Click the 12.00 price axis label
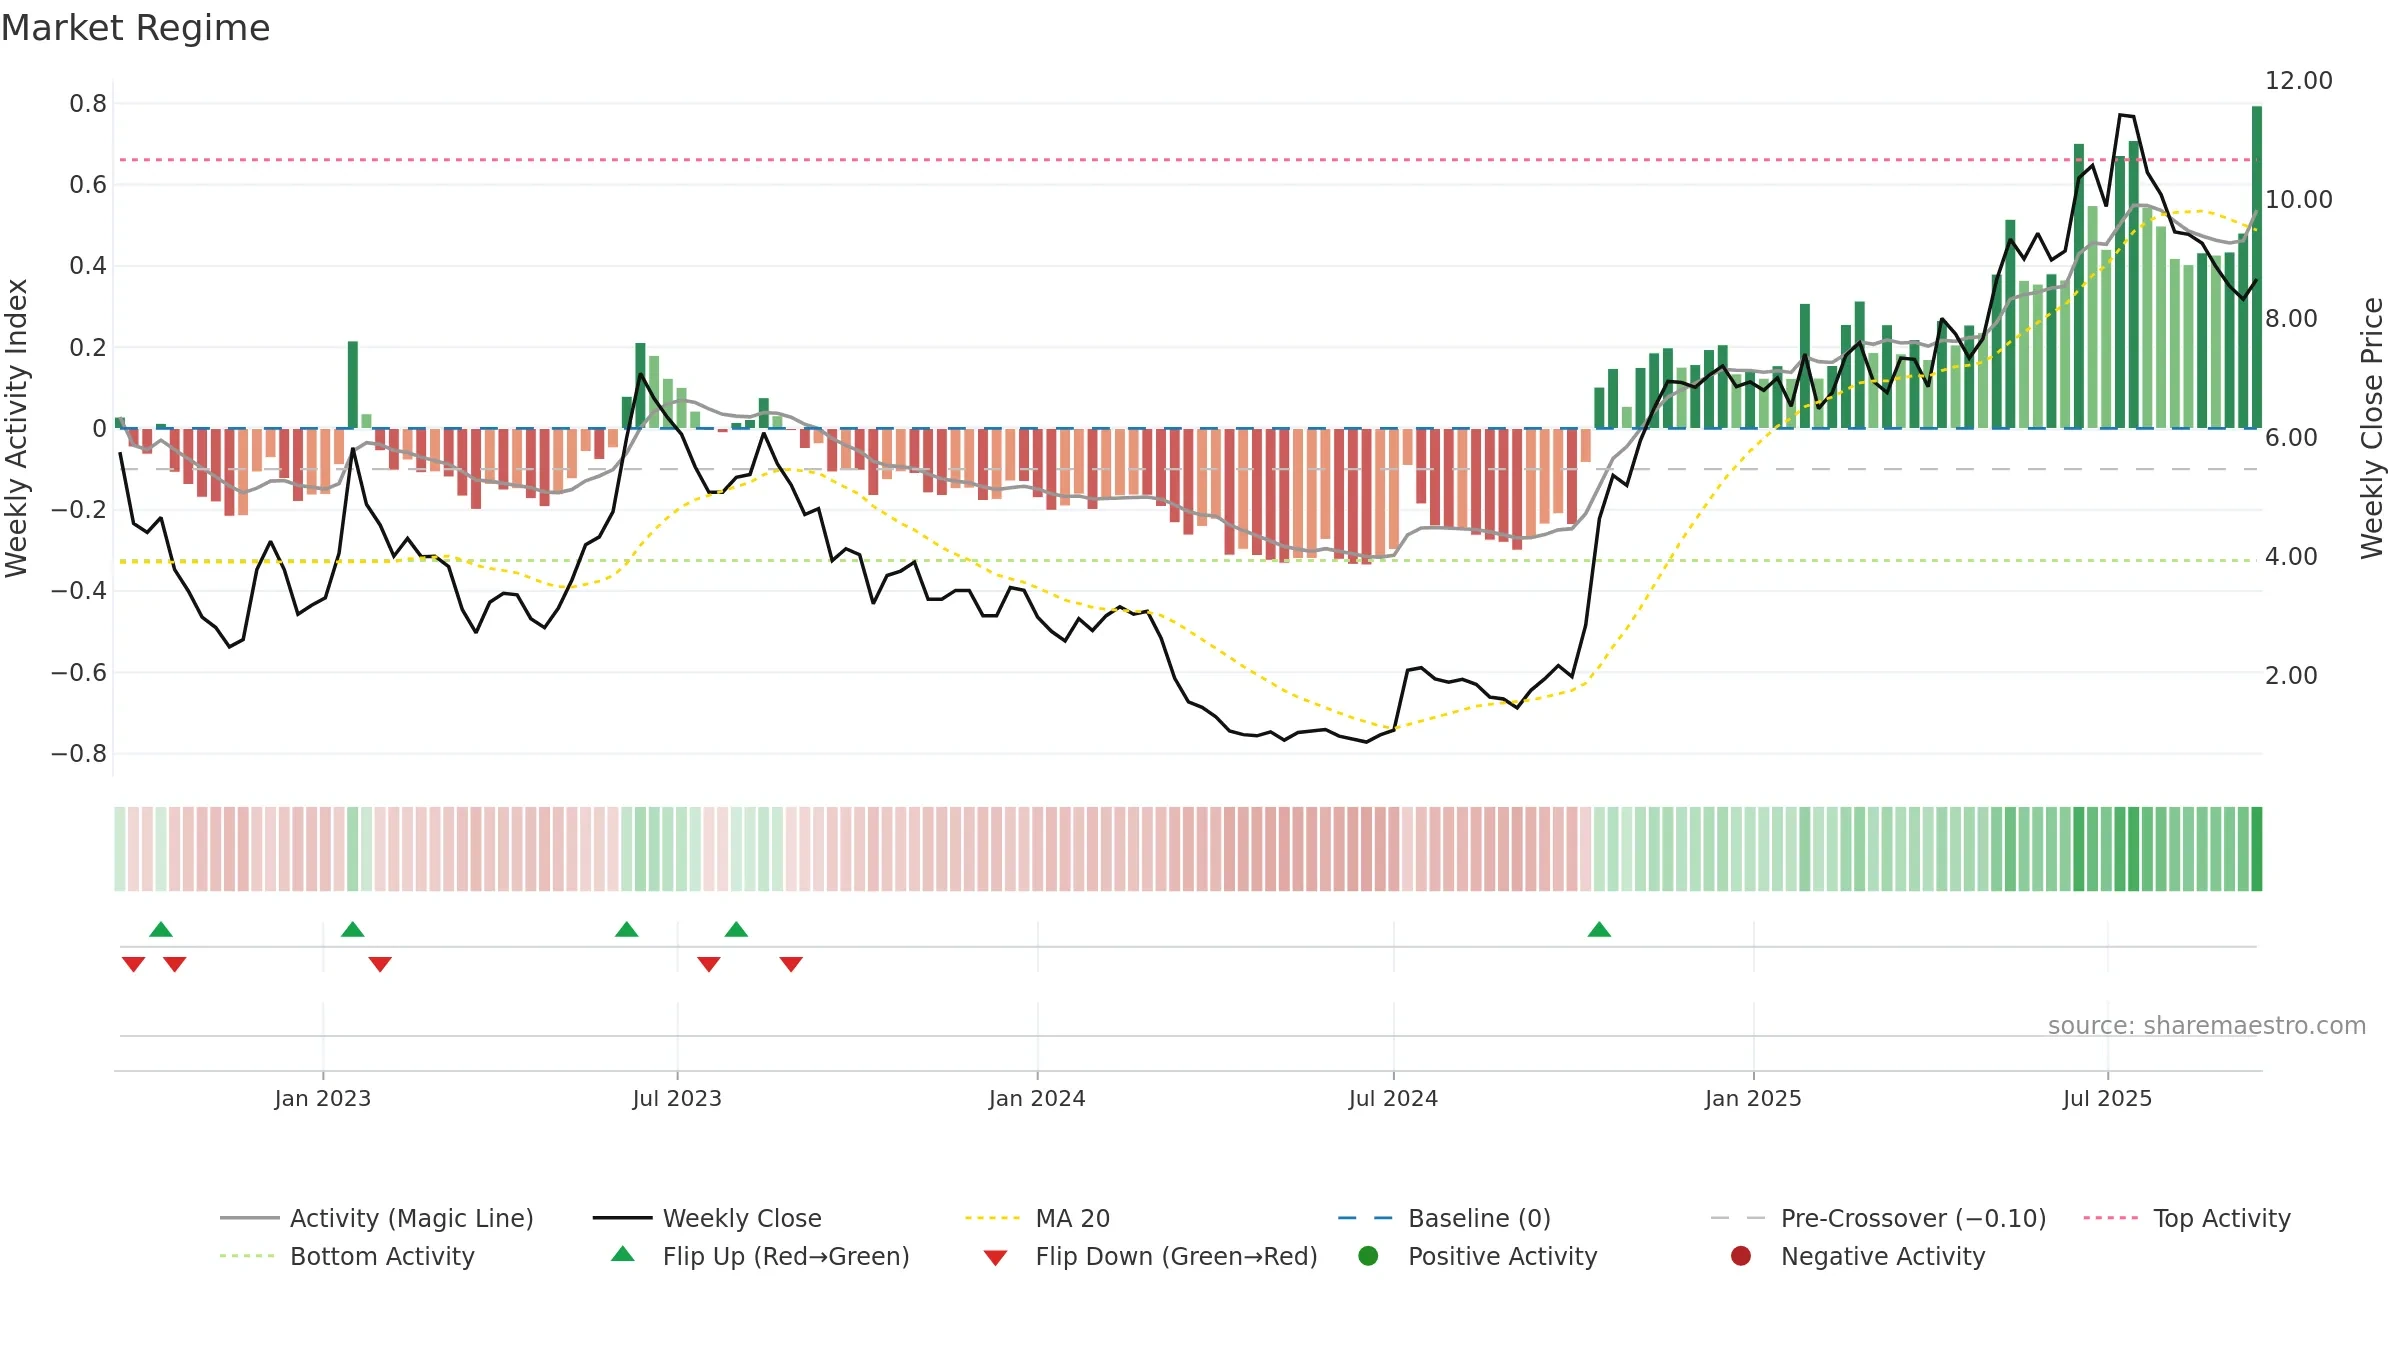 (2298, 81)
